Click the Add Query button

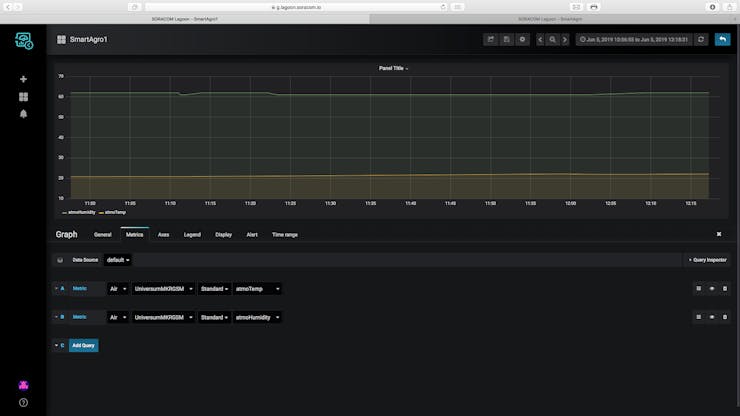pos(83,345)
